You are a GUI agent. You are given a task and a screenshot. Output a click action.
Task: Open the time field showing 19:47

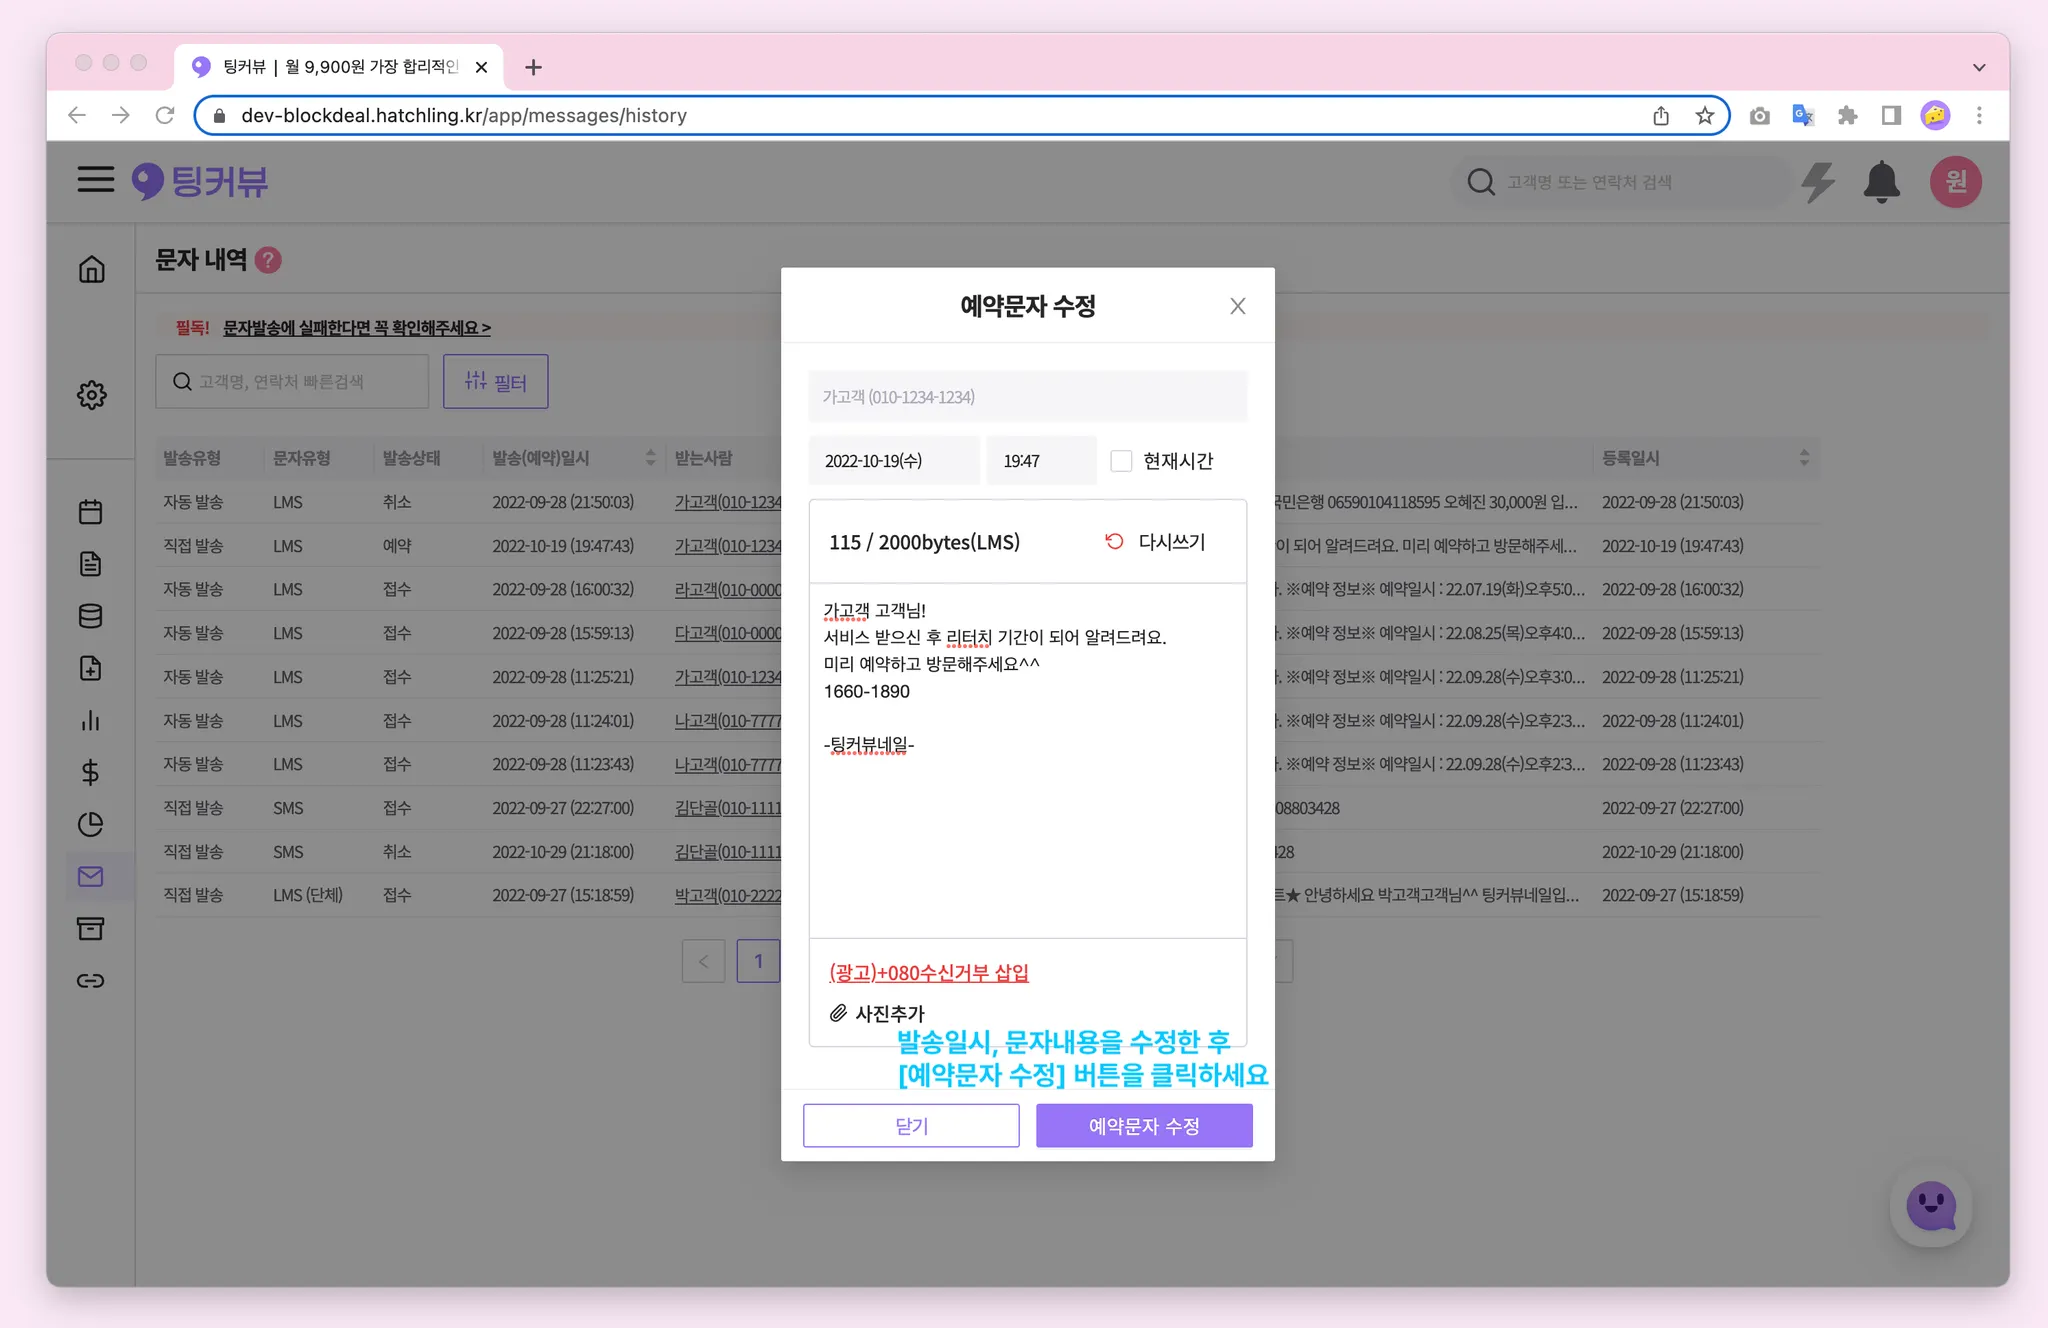click(1040, 461)
